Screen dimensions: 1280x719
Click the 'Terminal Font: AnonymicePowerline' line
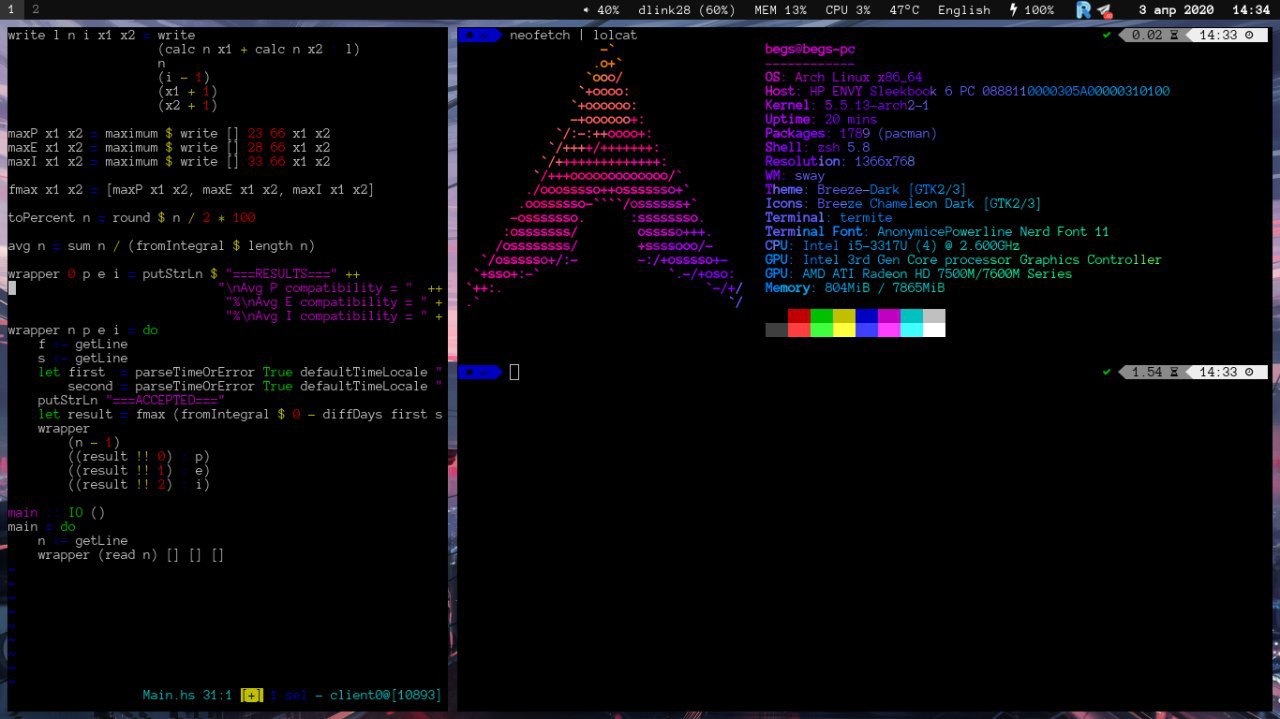[x=937, y=231]
